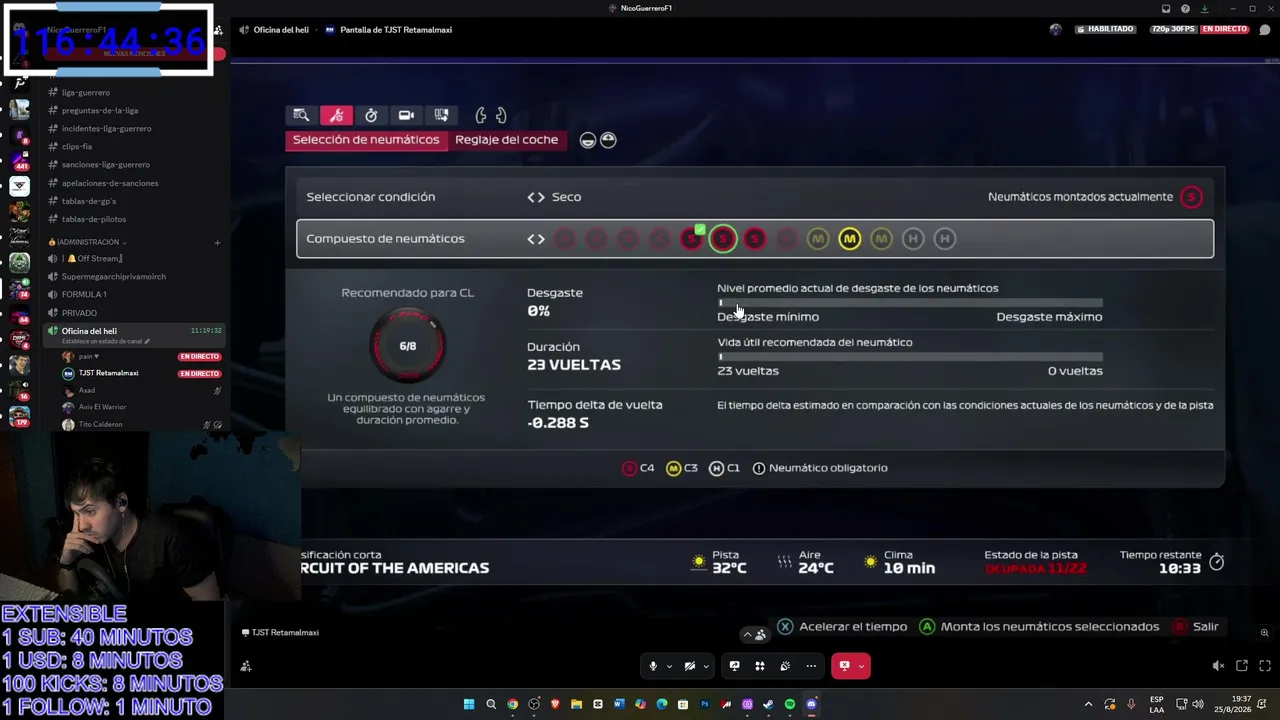Viewport: 1280px width, 720px height.
Task: Open the stopwatch timing icon tab
Action: pos(371,115)
